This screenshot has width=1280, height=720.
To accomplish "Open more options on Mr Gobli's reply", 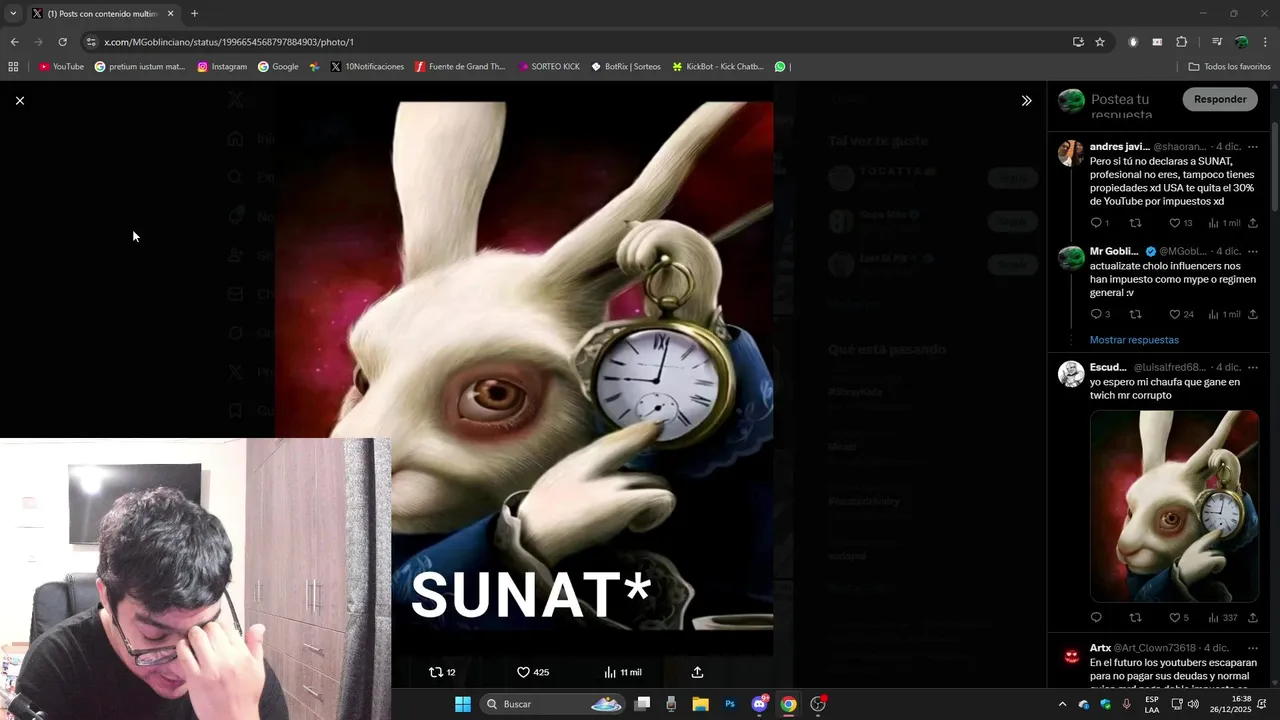I will (x=1252, y=251).
